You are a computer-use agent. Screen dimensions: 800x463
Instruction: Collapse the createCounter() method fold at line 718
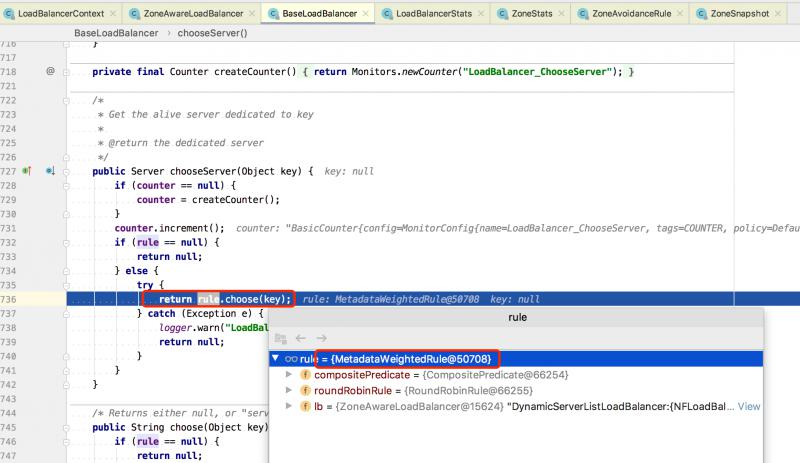66,72
